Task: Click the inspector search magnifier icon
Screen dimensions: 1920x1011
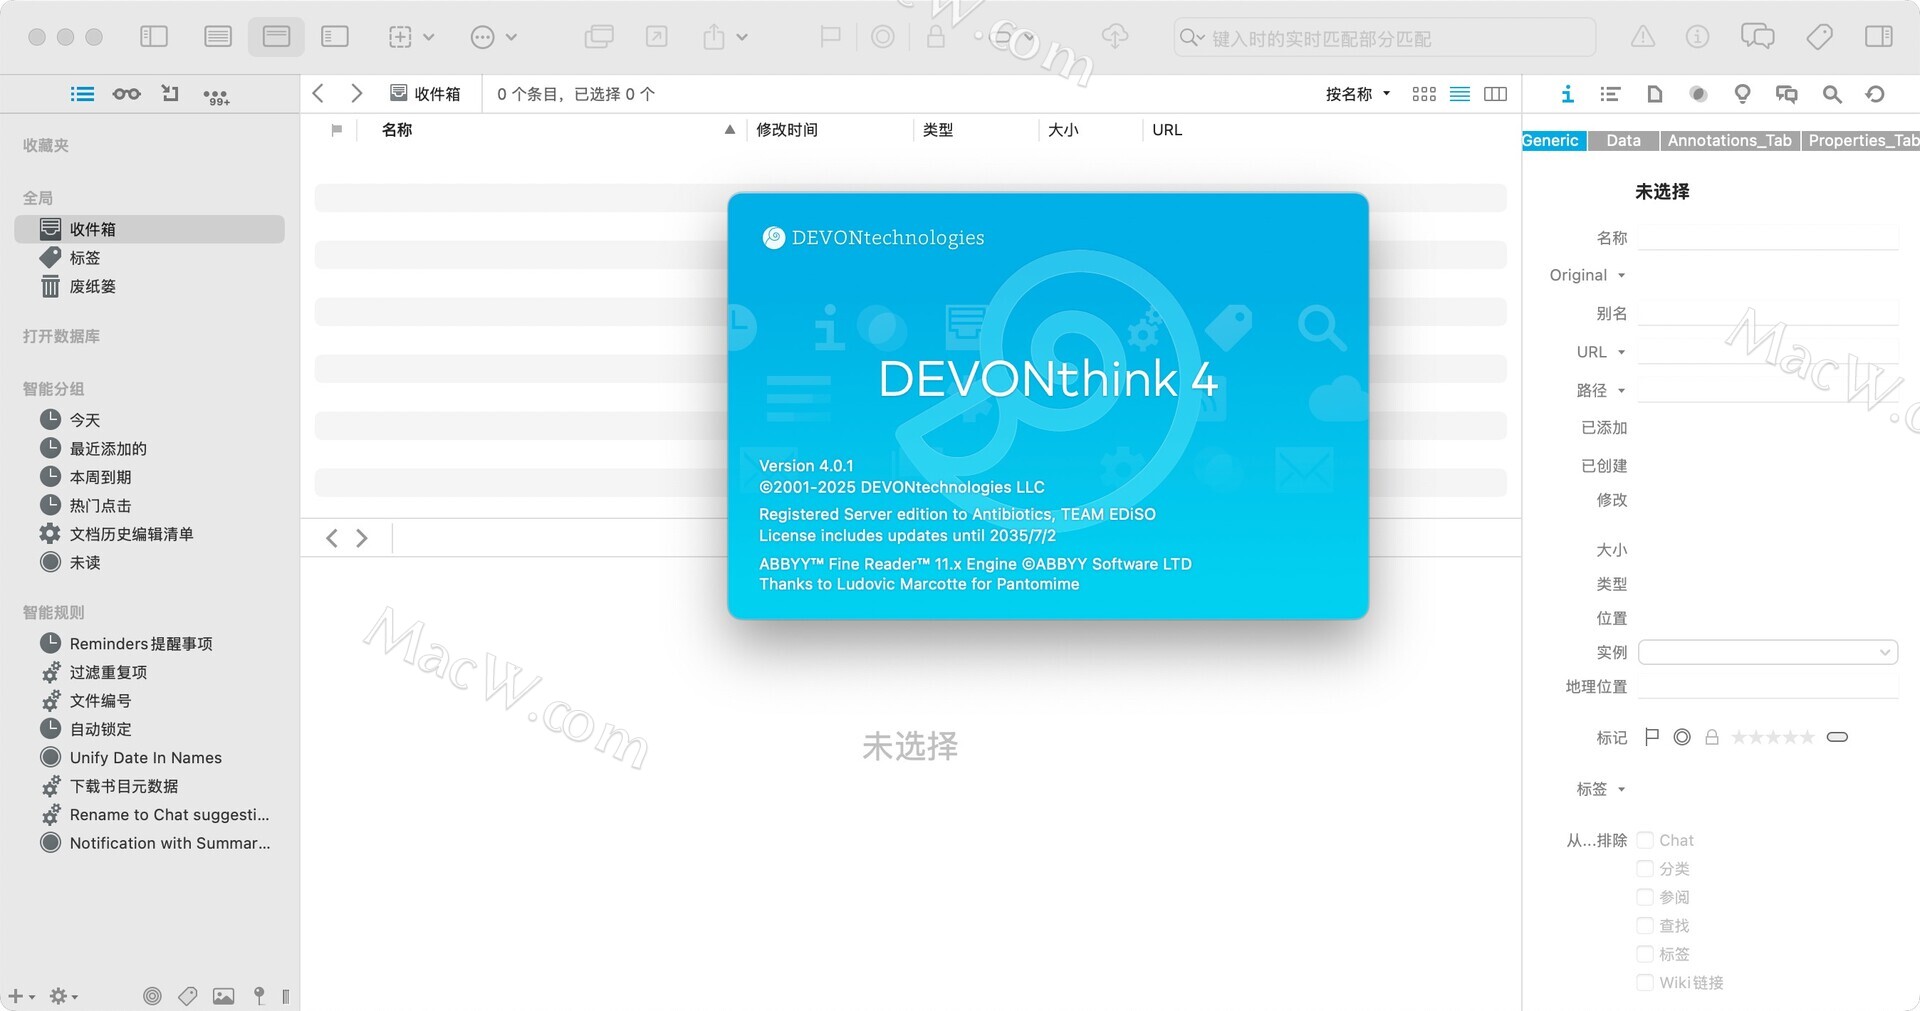Action: point(1831,94)
